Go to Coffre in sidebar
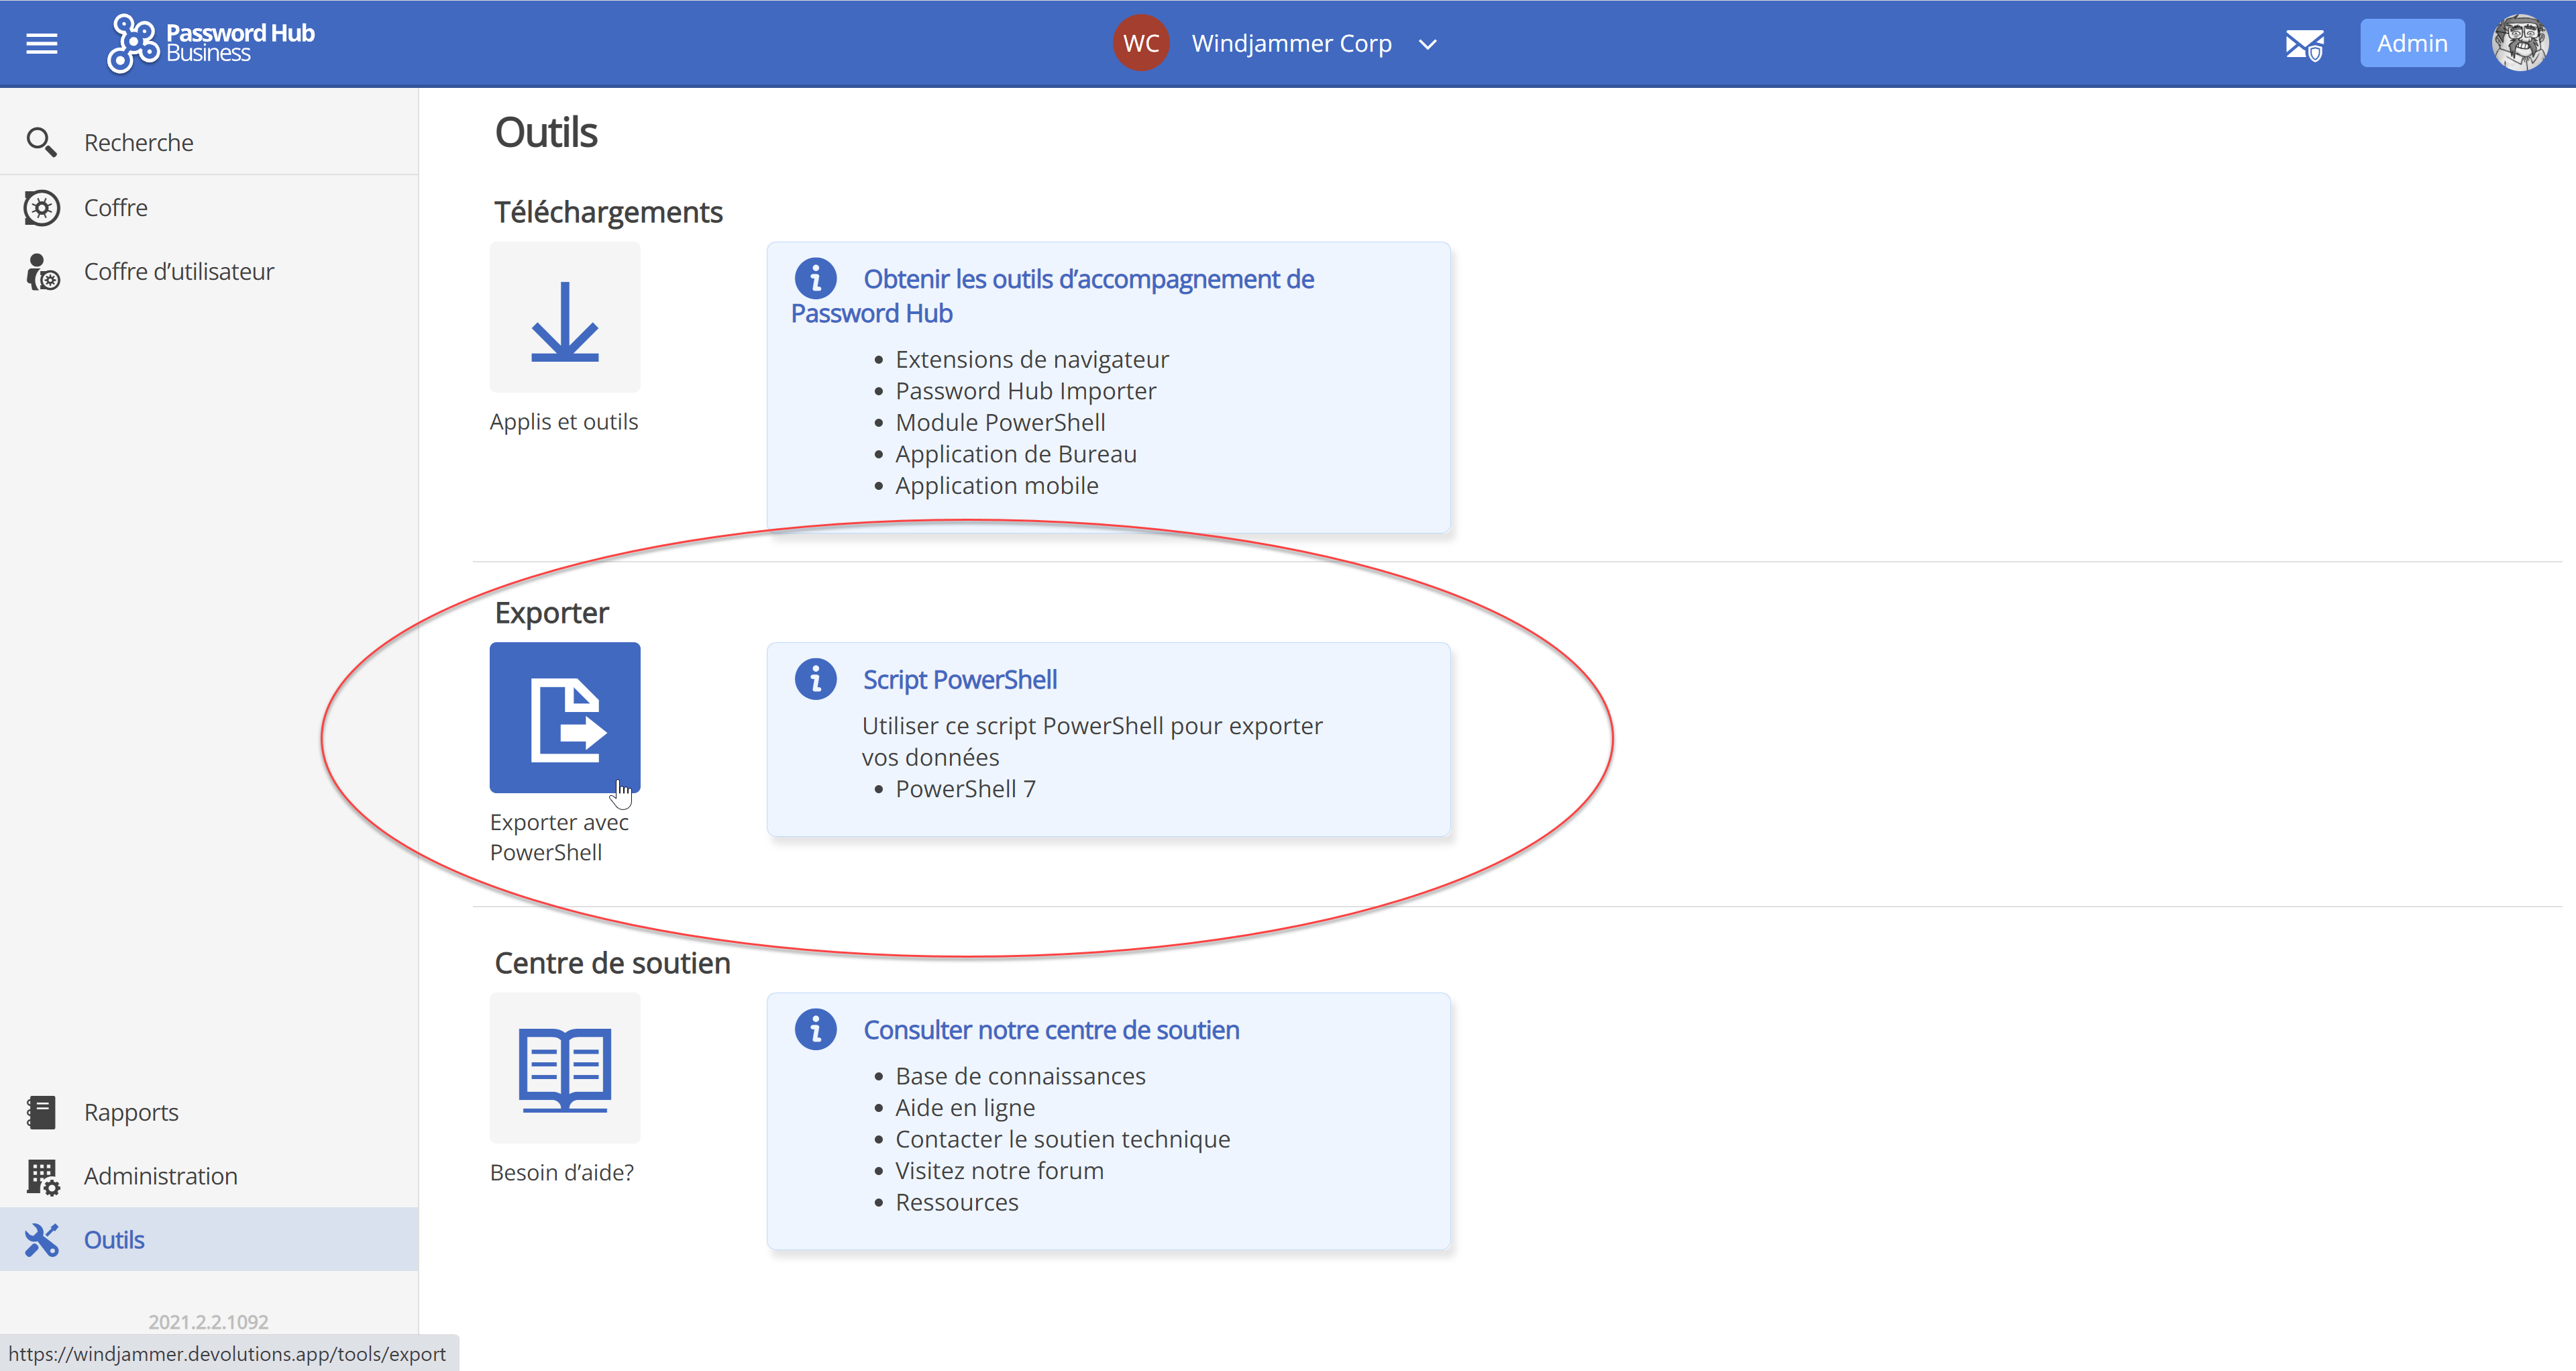Screen dimensions: 2576x1371 click(x=115, y=207)
